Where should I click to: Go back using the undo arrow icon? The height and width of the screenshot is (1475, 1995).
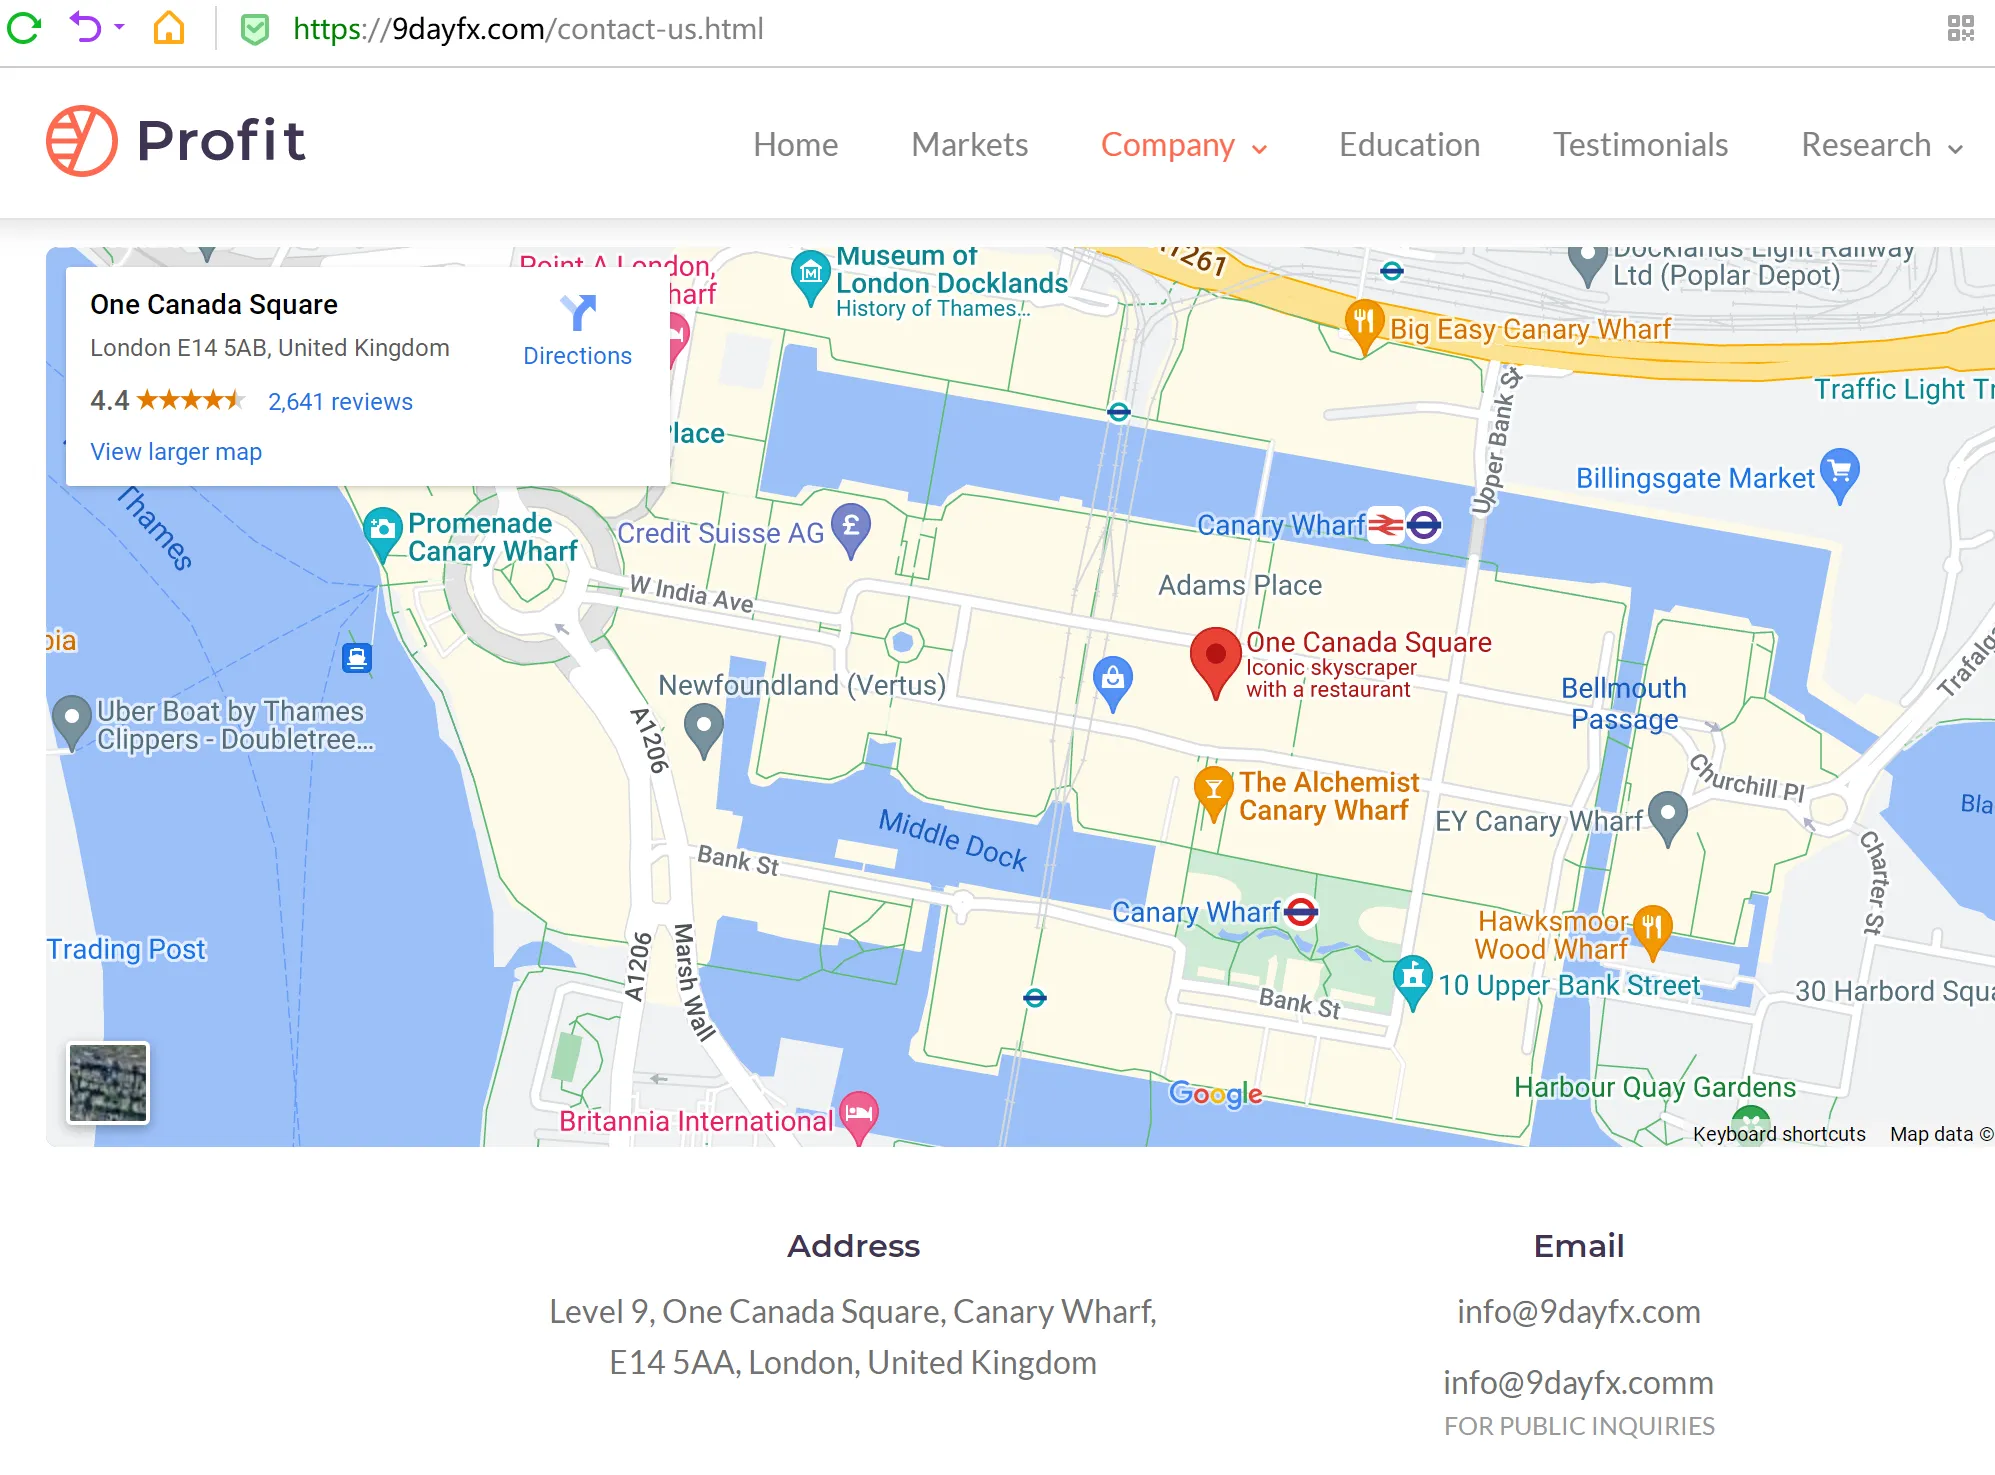(86, 28)
